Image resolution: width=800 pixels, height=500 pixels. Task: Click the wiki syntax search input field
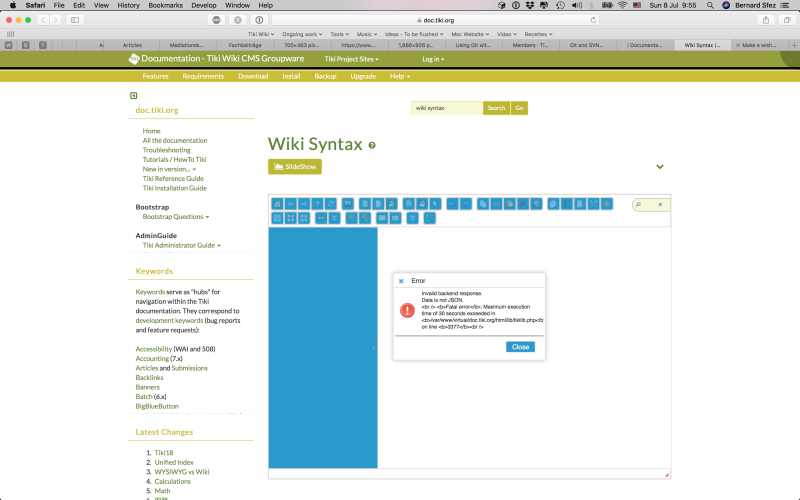coord(447,108)
